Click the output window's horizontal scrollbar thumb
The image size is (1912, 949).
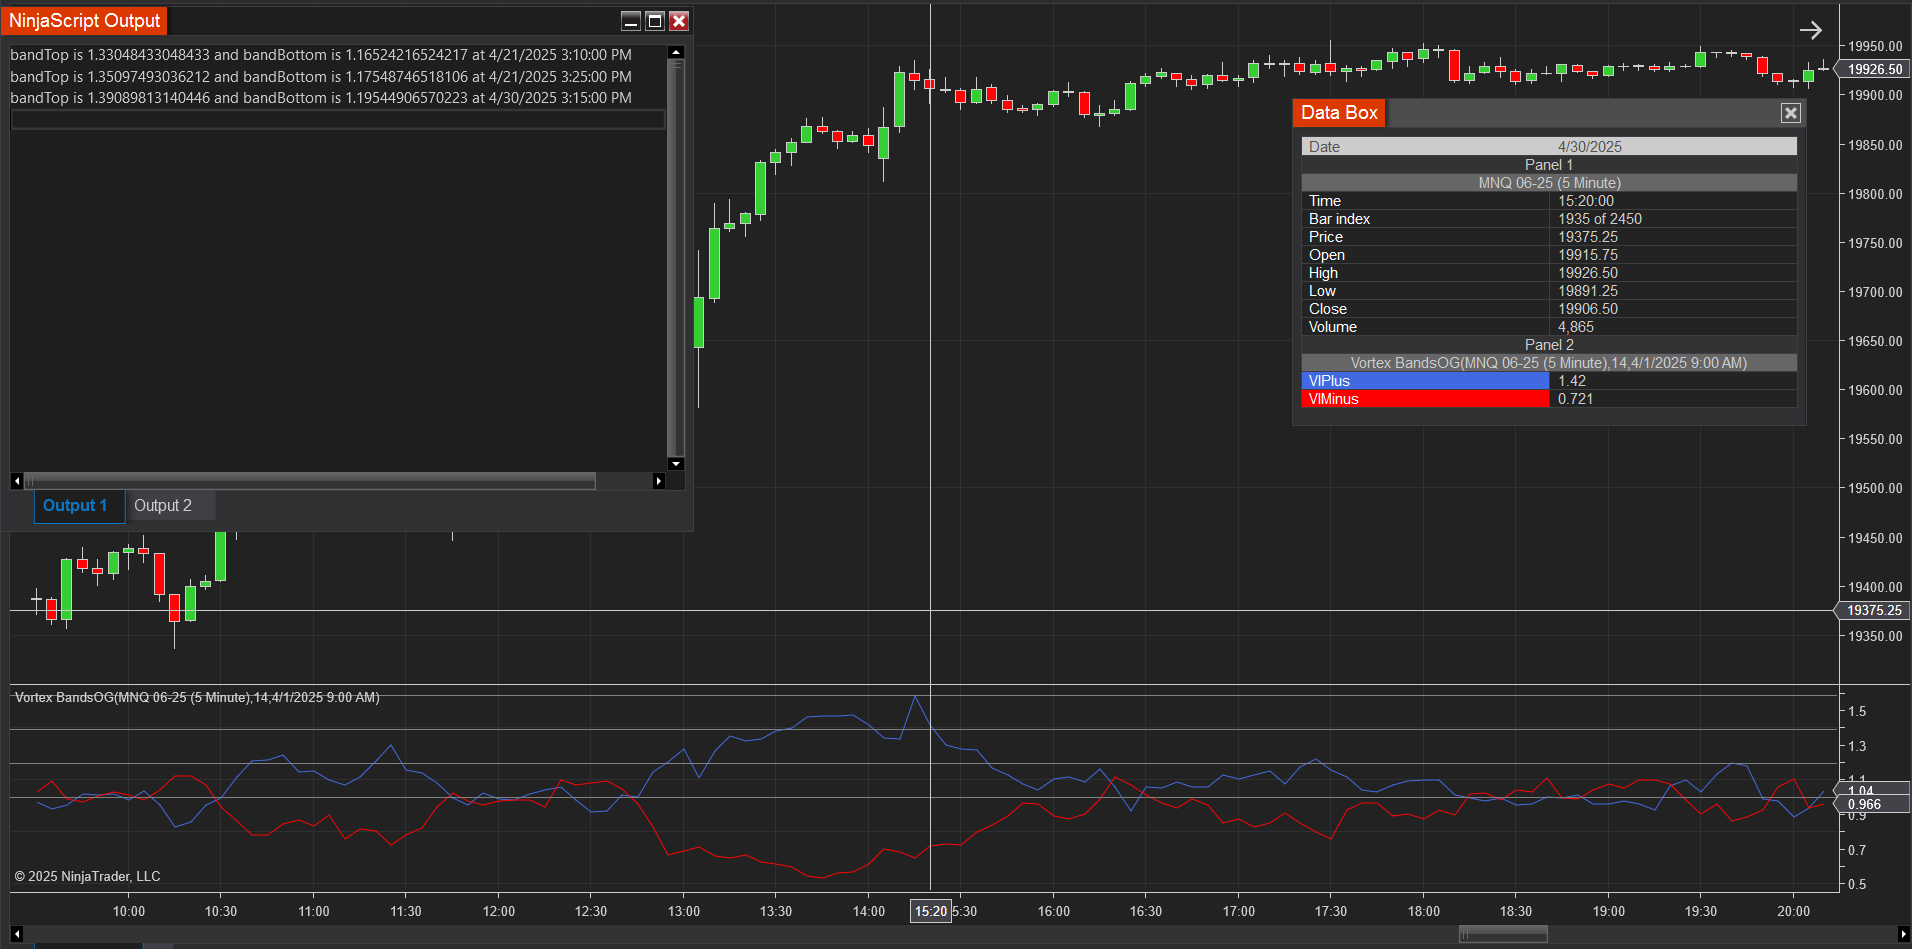(x=309, y=481)
